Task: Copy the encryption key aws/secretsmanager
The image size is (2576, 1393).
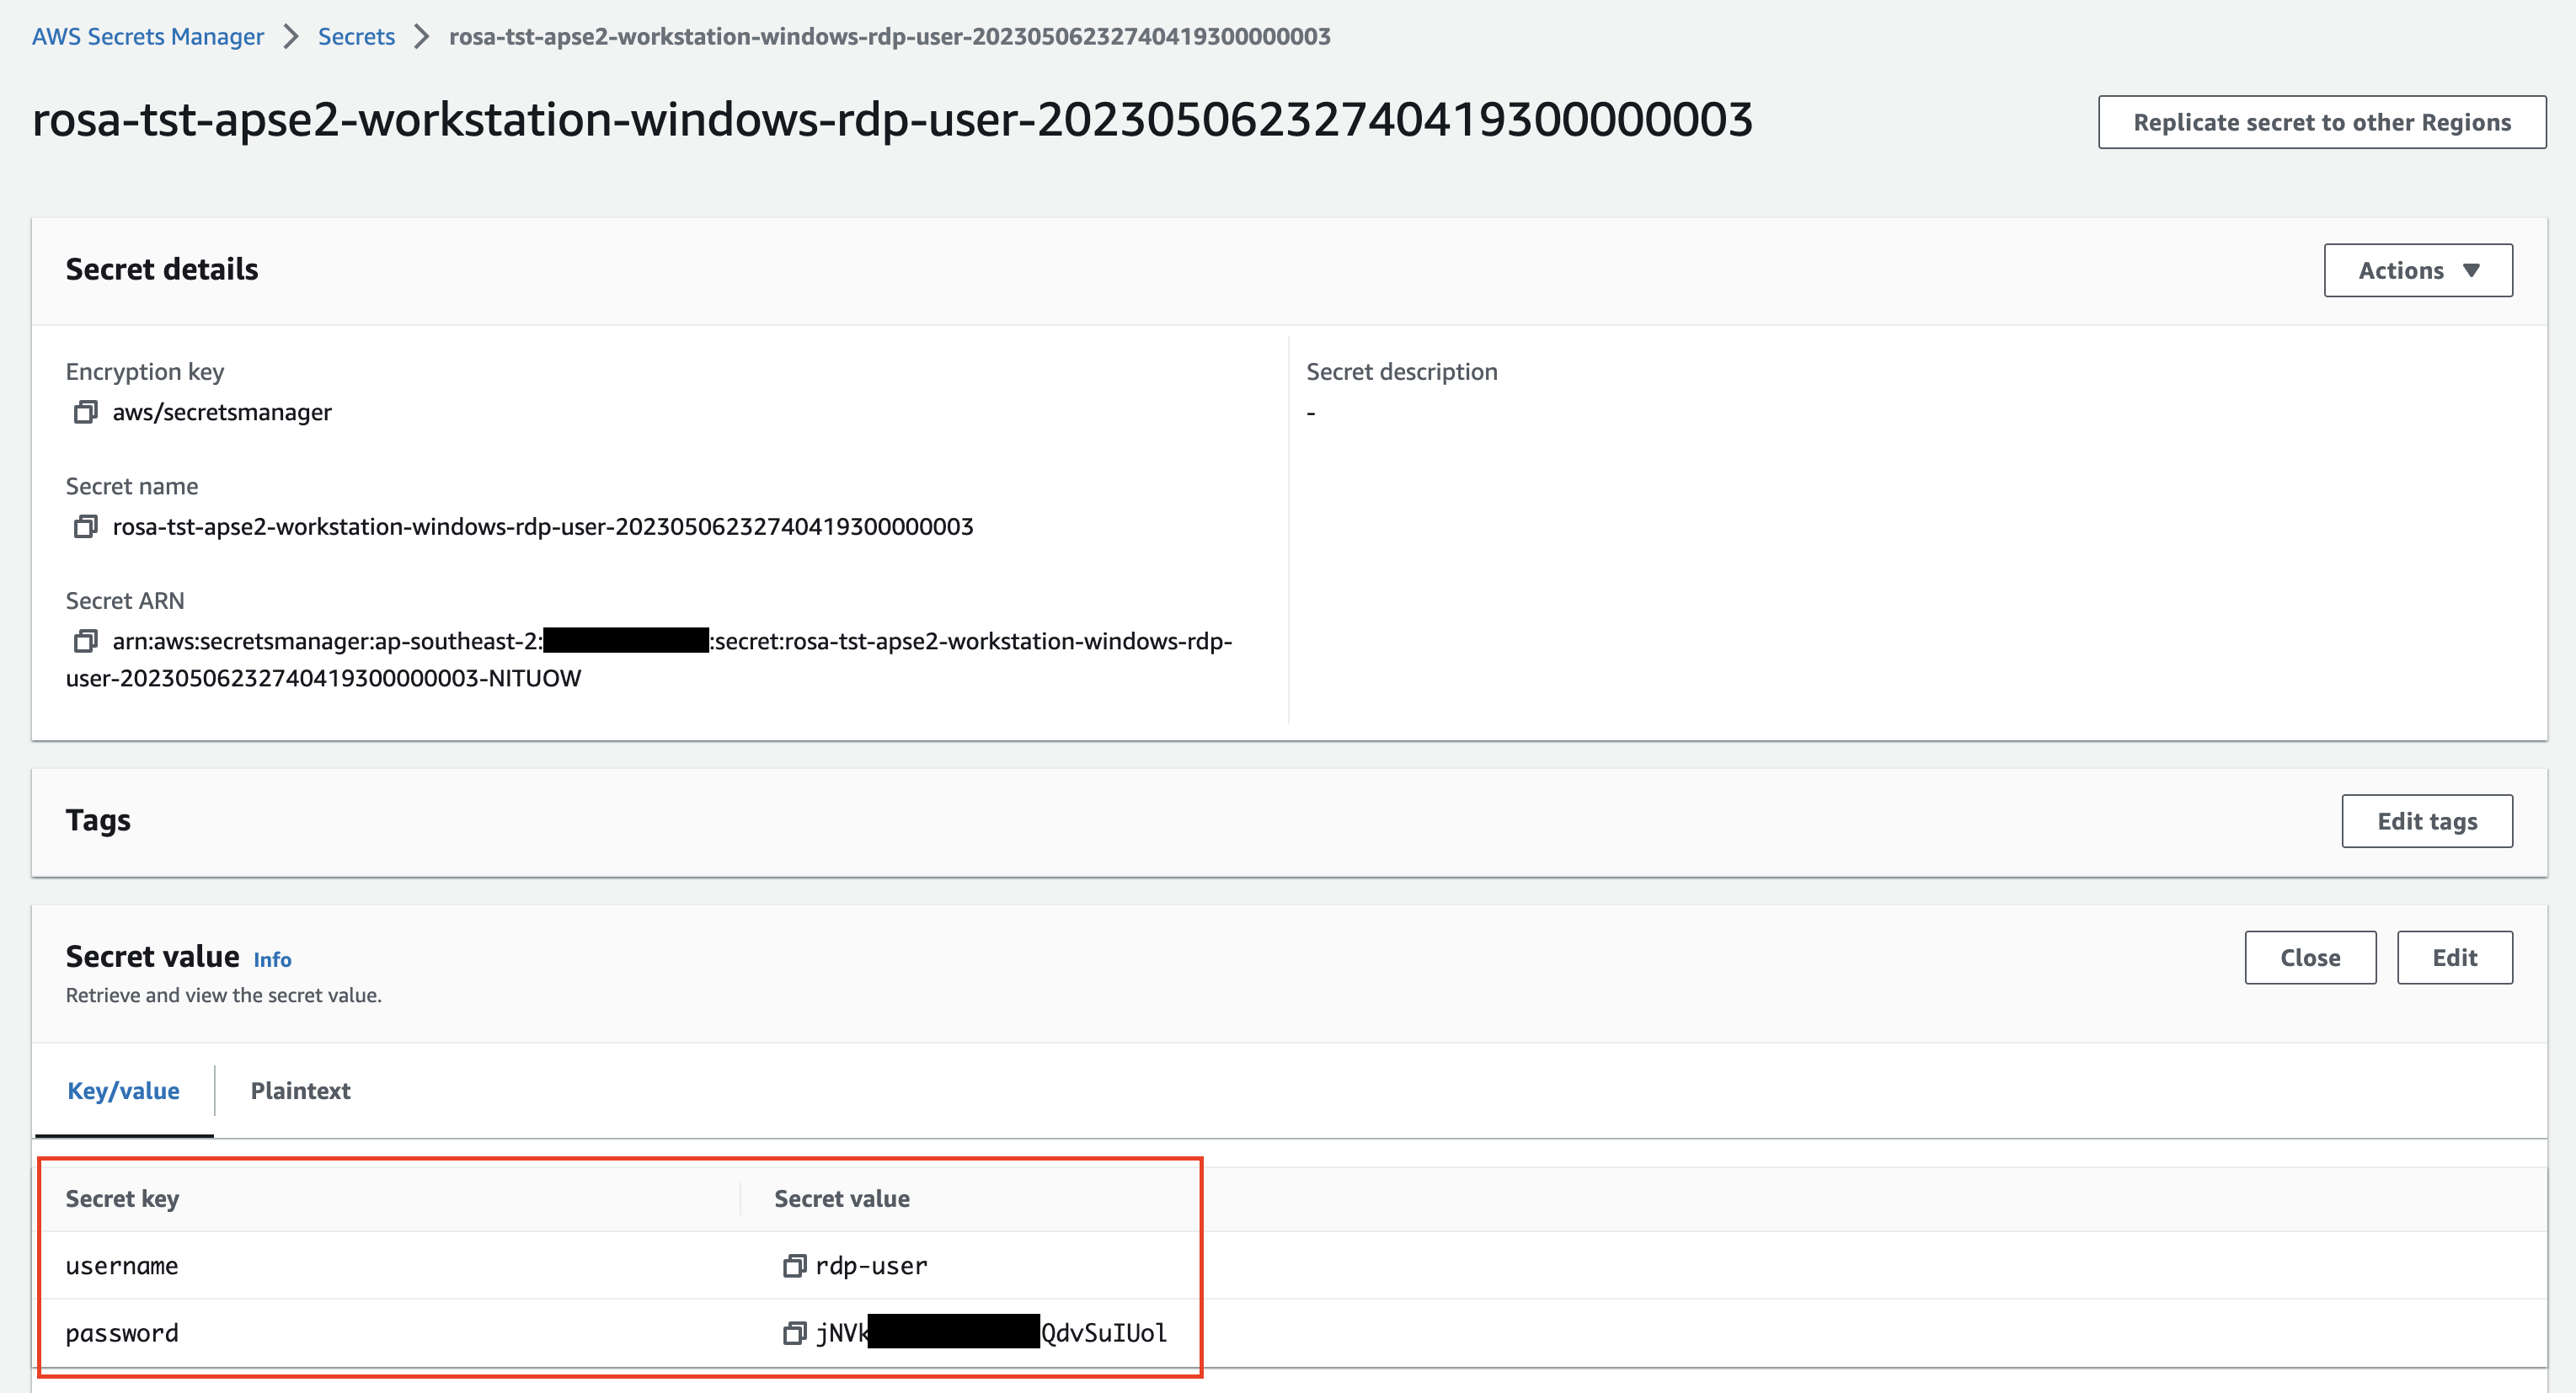Action: [85, 412]
